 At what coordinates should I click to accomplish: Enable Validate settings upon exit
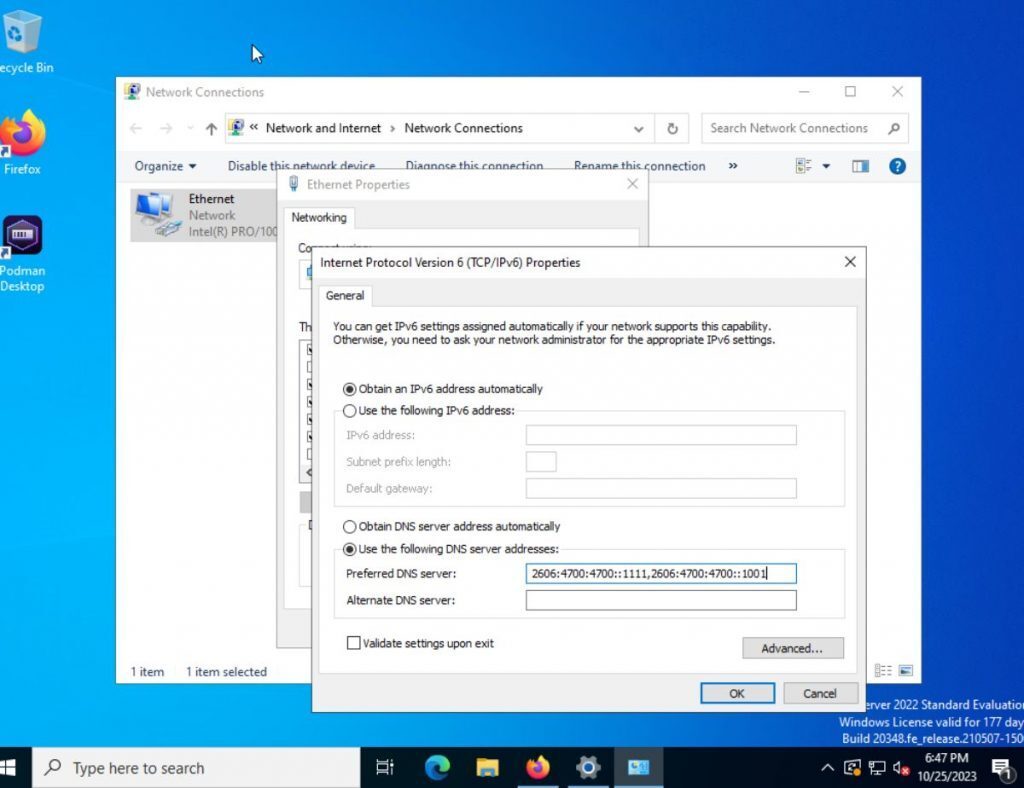(354, 643)
